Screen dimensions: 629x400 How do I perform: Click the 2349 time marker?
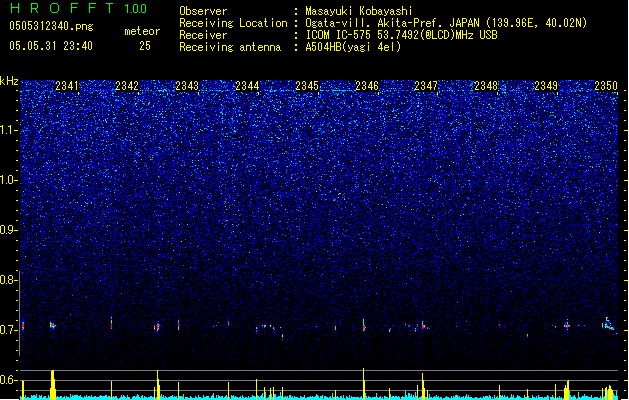[546, 86]
